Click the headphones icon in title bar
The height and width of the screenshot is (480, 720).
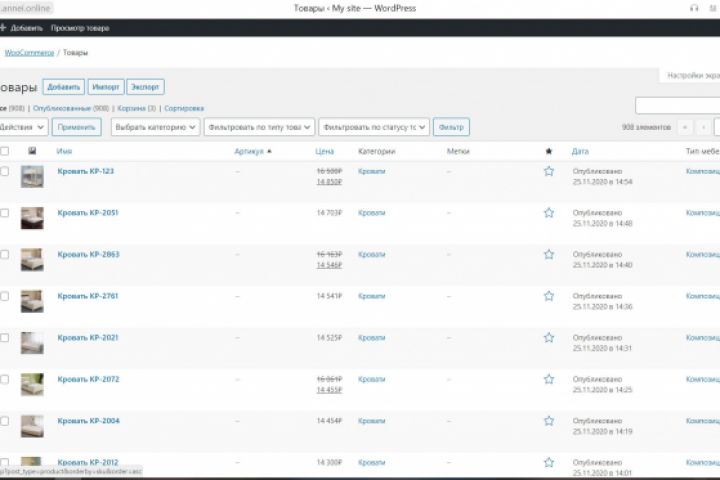694,8
